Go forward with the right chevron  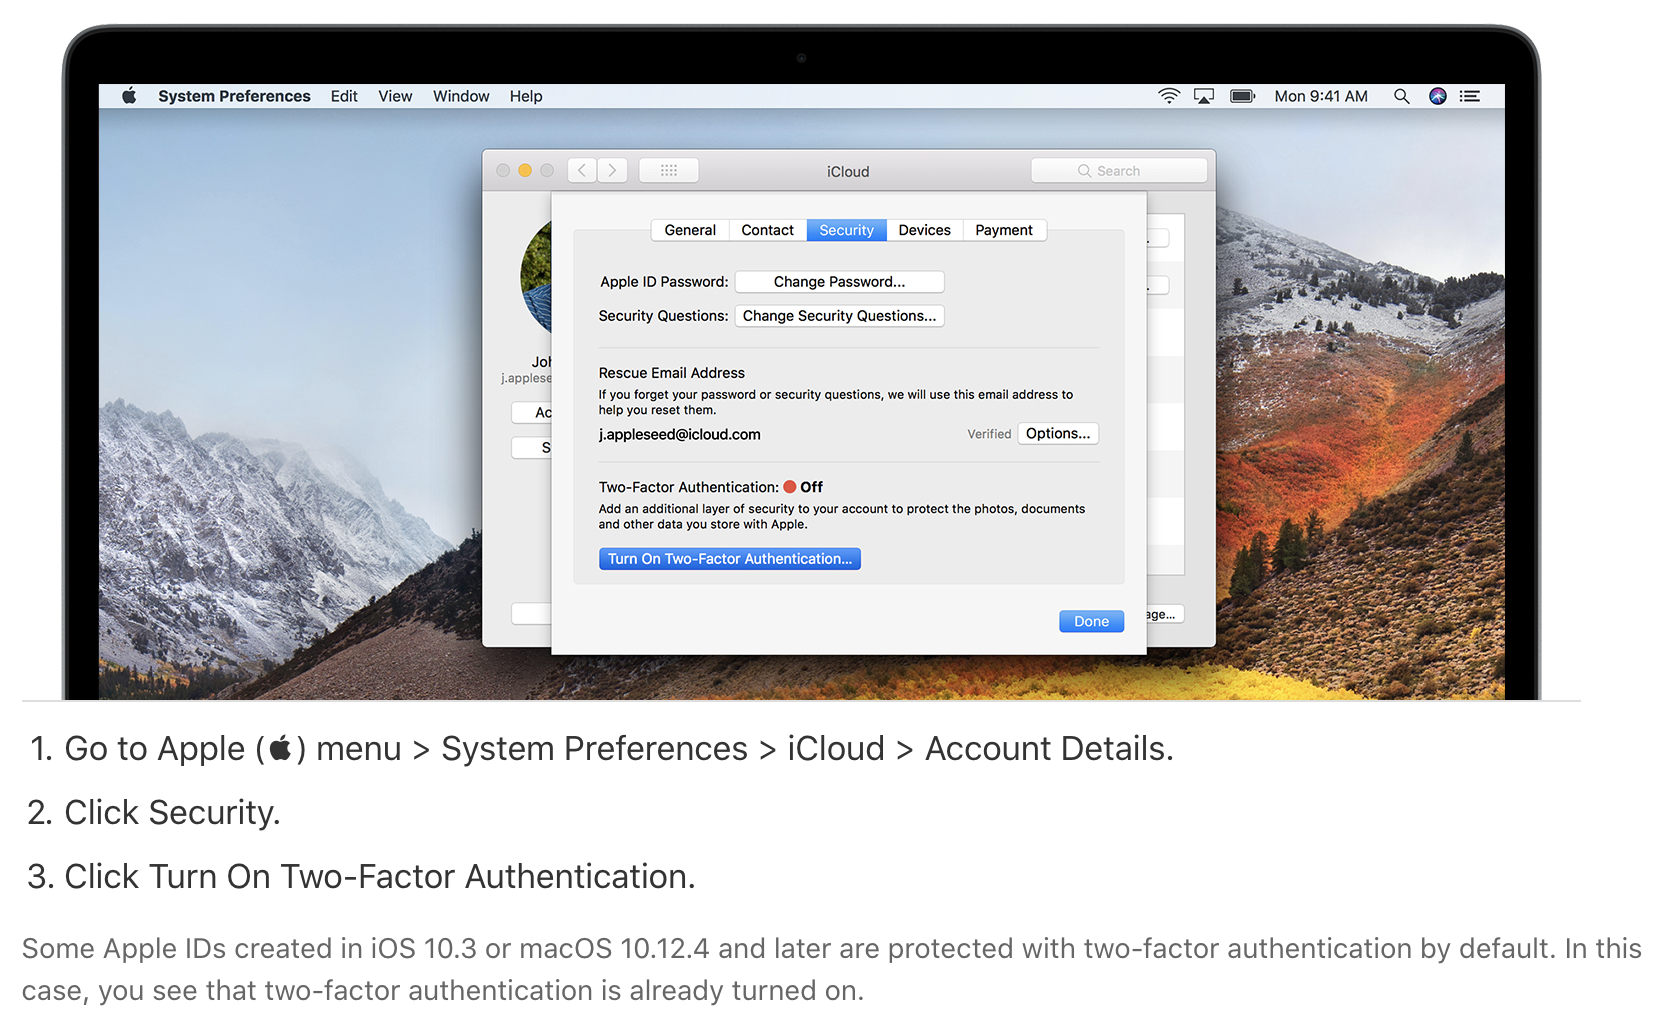tap(613, 170)
